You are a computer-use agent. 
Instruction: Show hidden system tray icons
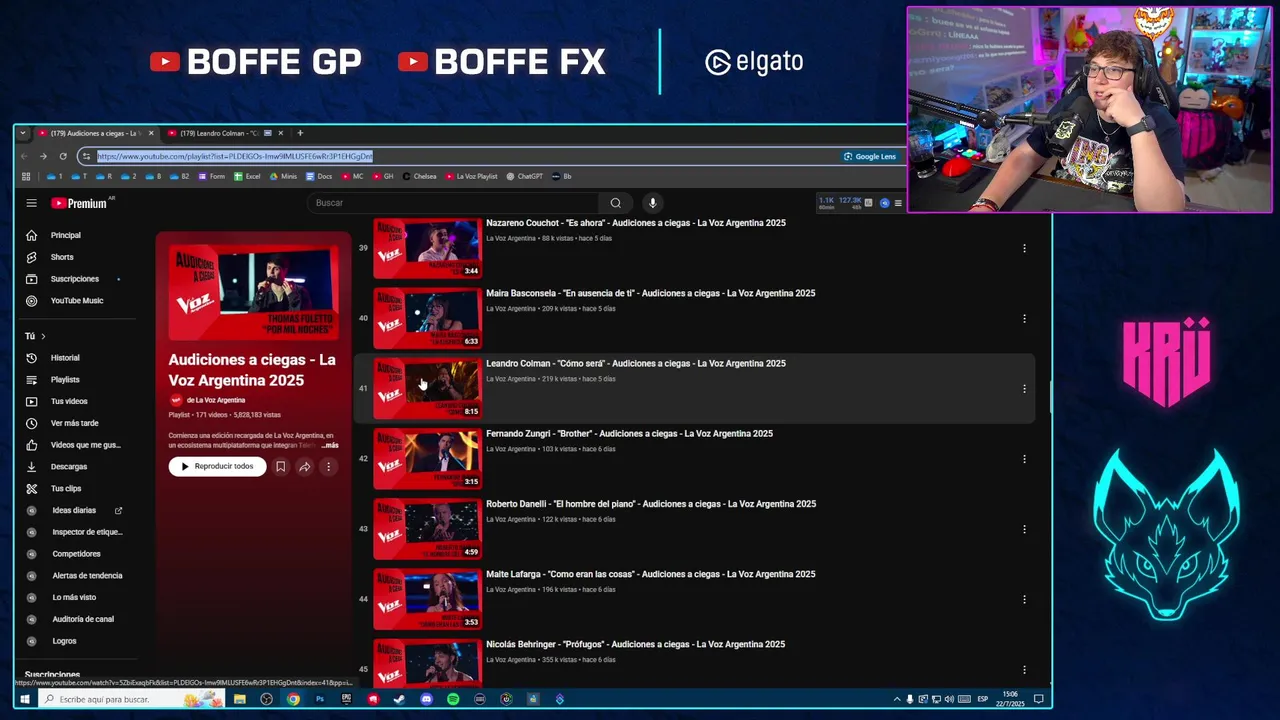[x=896, y=699]
